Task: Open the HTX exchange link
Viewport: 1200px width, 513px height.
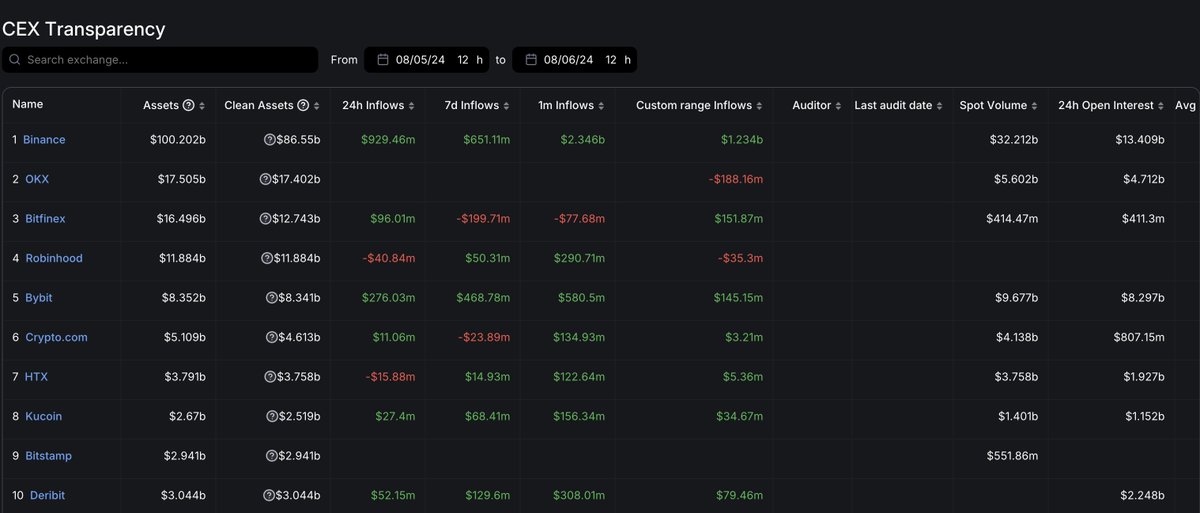Action: [36, 377]
